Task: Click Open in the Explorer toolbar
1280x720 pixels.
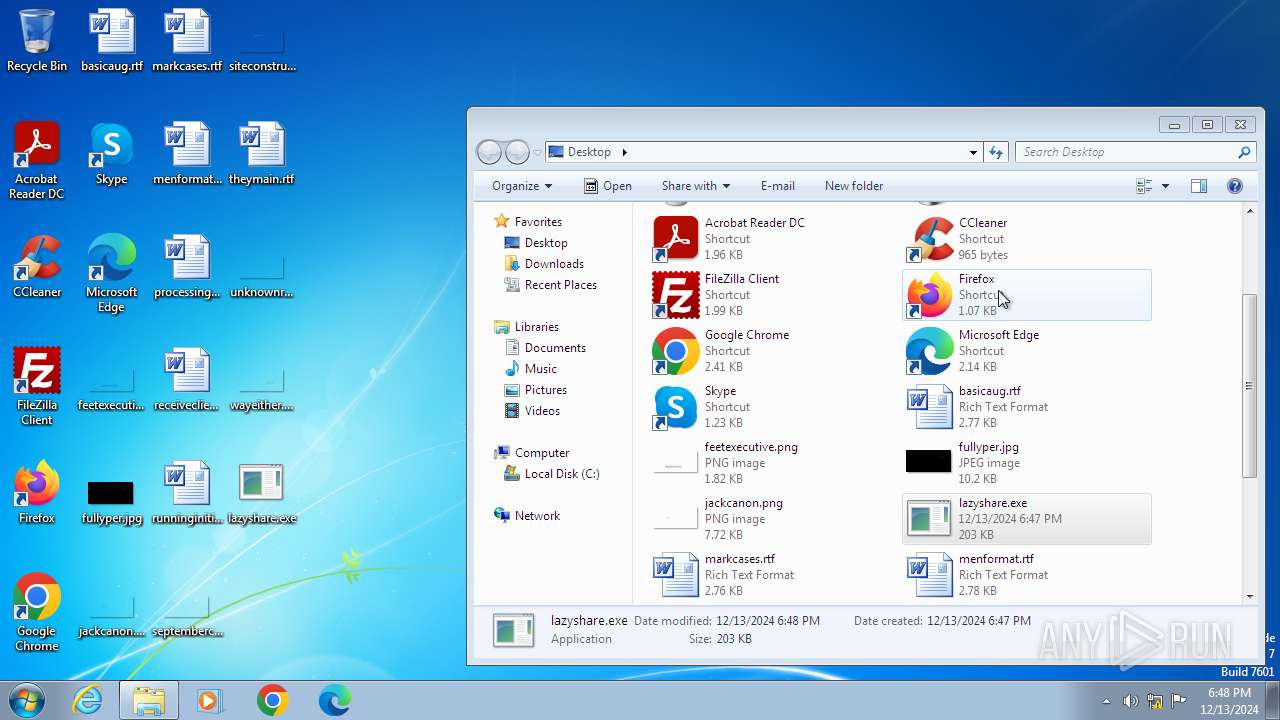Action: [608, 186]
